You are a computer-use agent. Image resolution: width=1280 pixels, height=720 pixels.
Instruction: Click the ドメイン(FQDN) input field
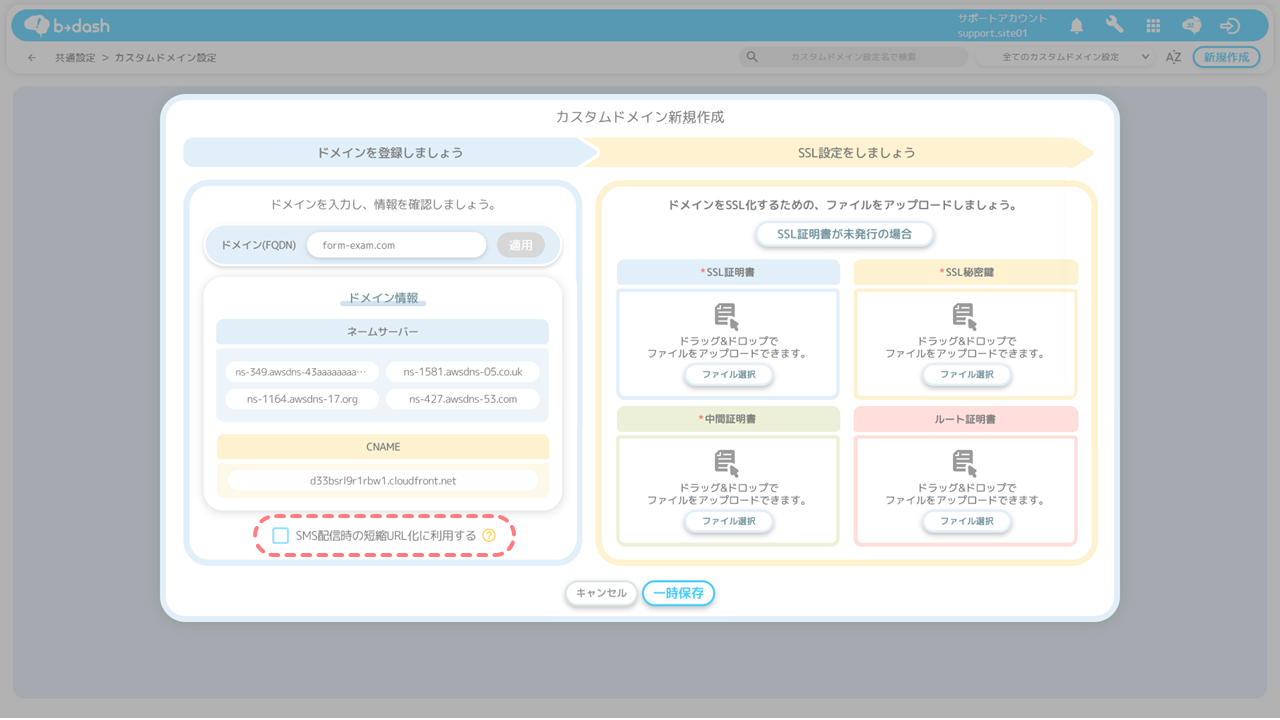[396, 245]
